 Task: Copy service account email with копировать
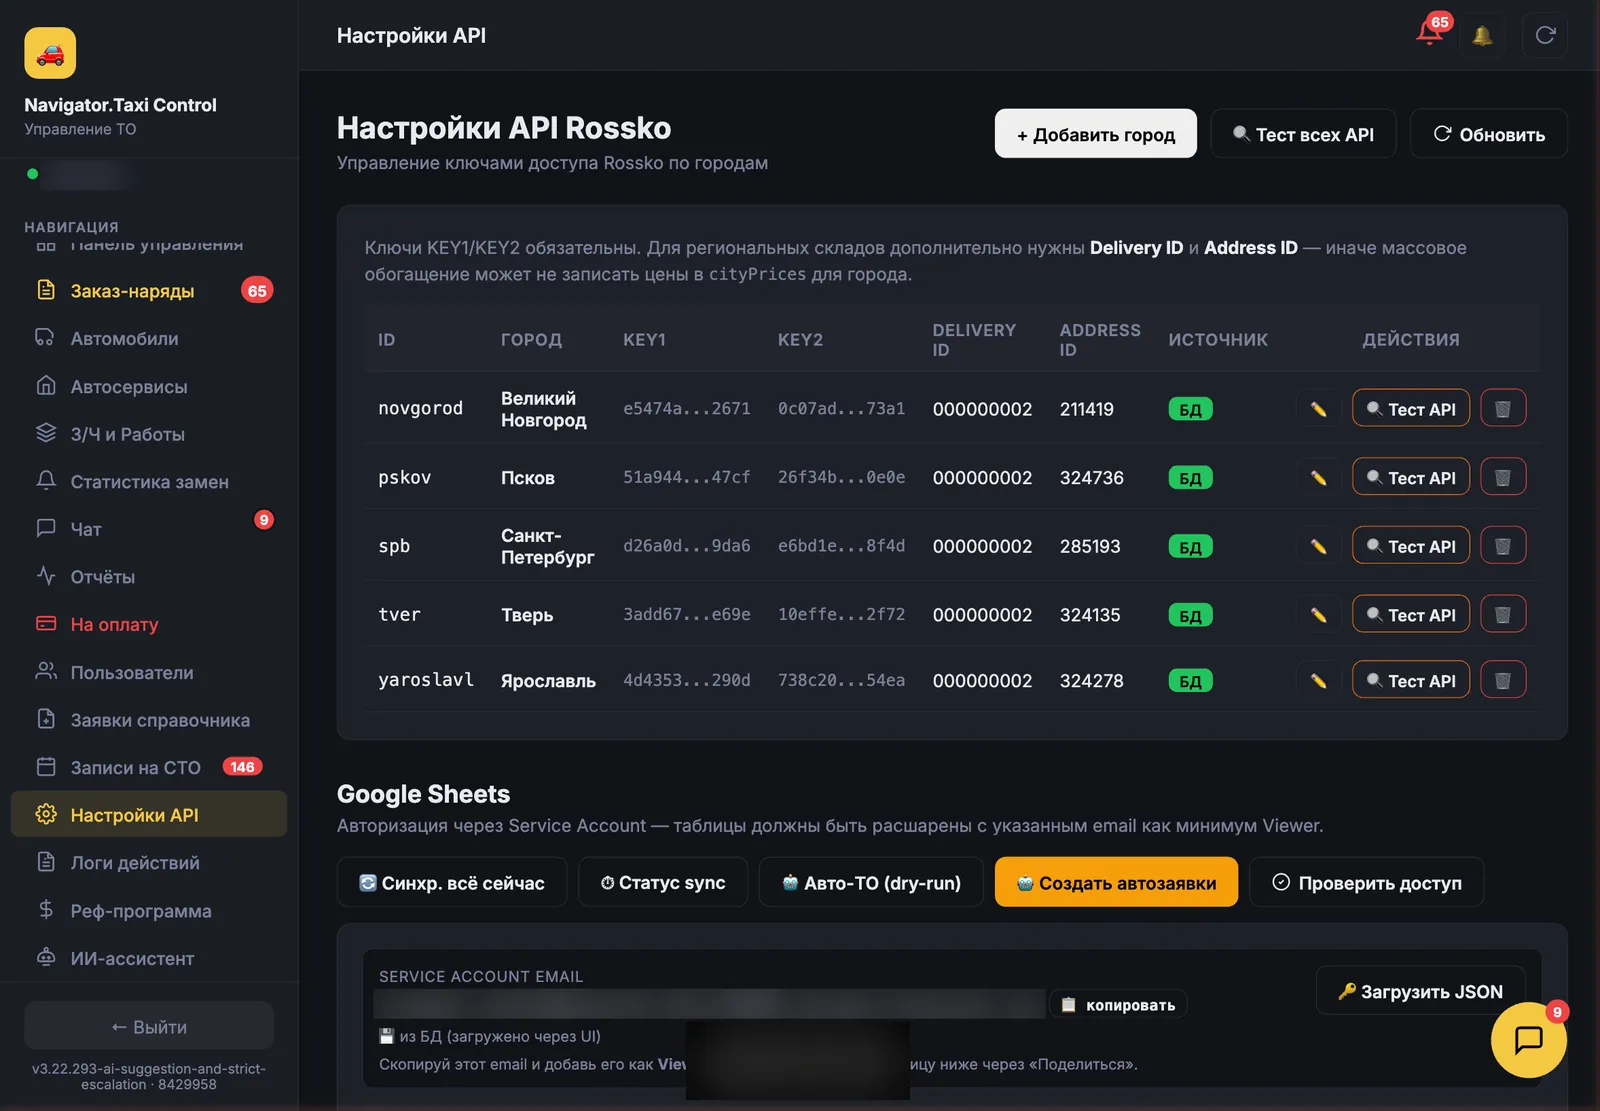pyautogui.click(x=1119, y=1004)
